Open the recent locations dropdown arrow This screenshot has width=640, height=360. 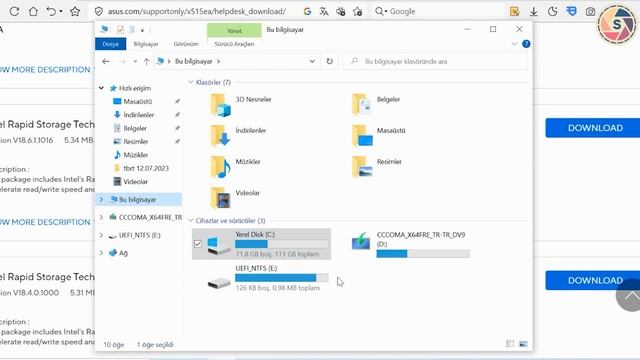pyautogui.click(x=135, y=61)
